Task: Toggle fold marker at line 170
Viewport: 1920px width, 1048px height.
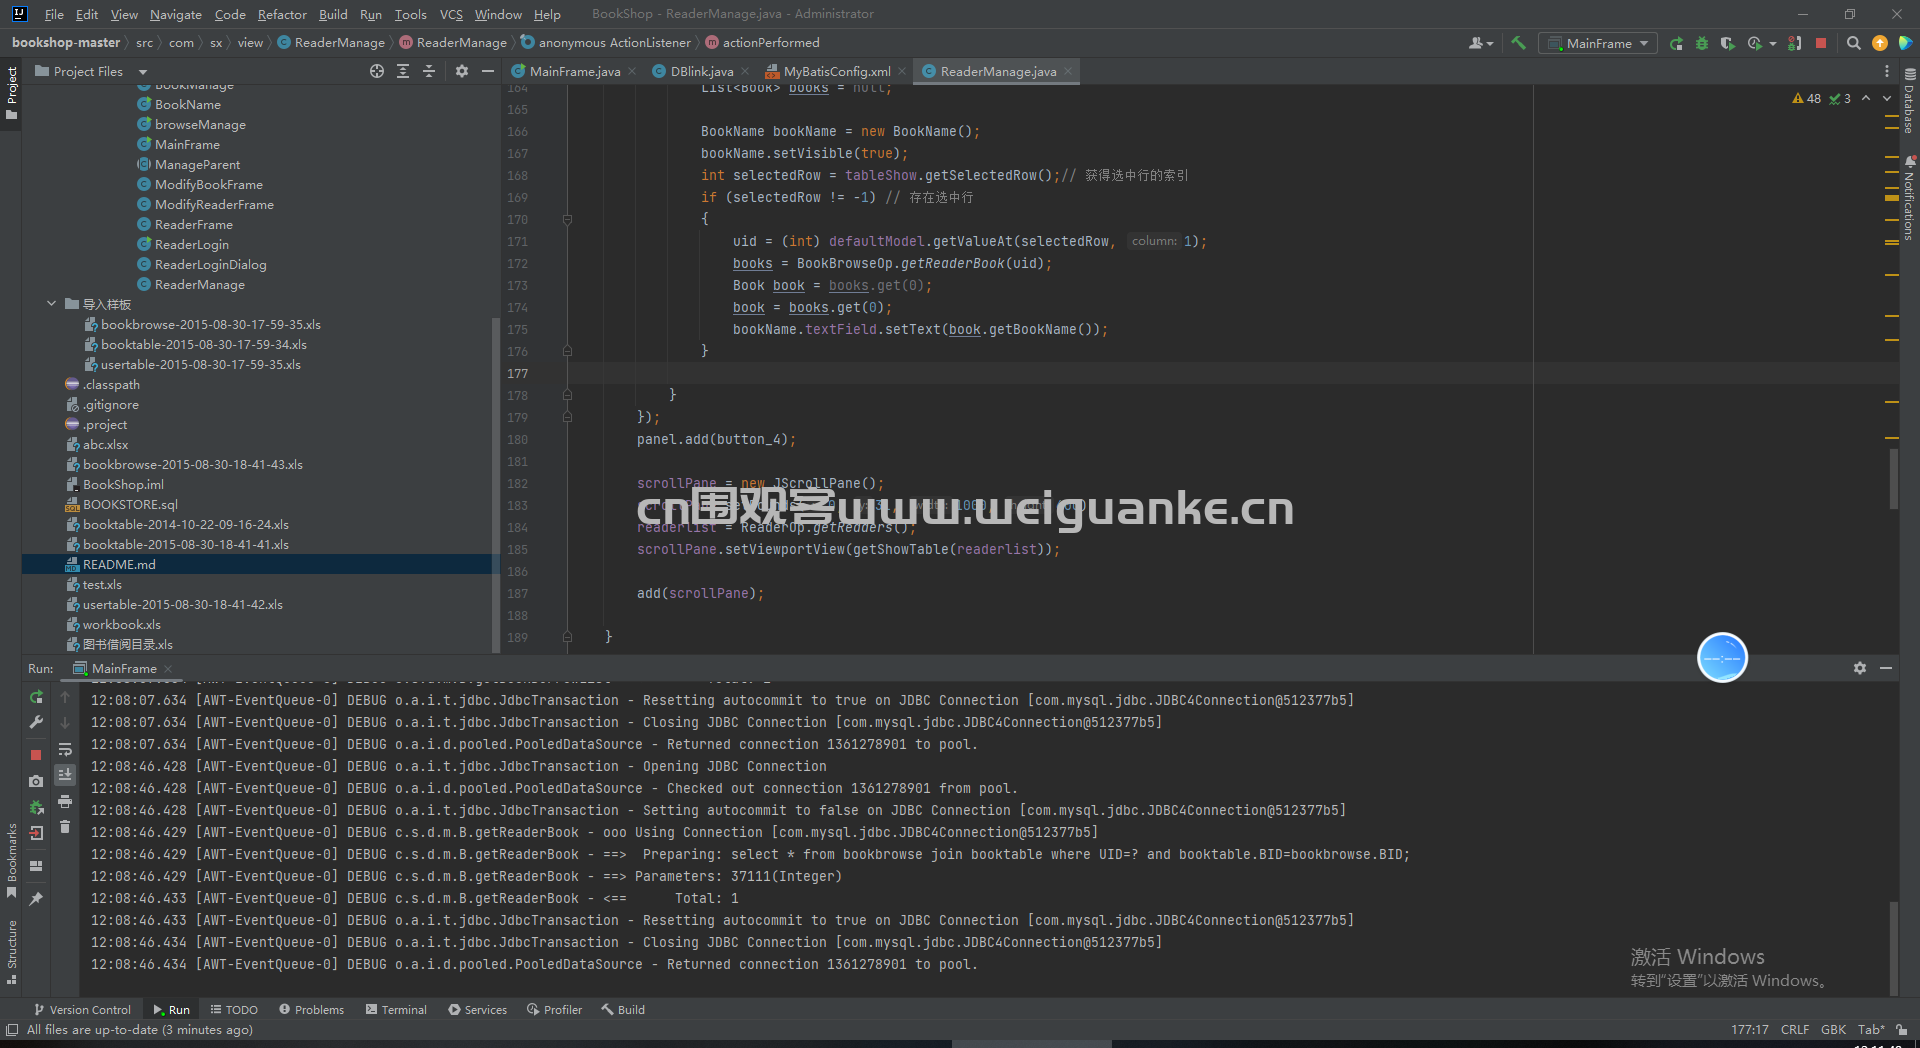Action: (x=567, y=219)
